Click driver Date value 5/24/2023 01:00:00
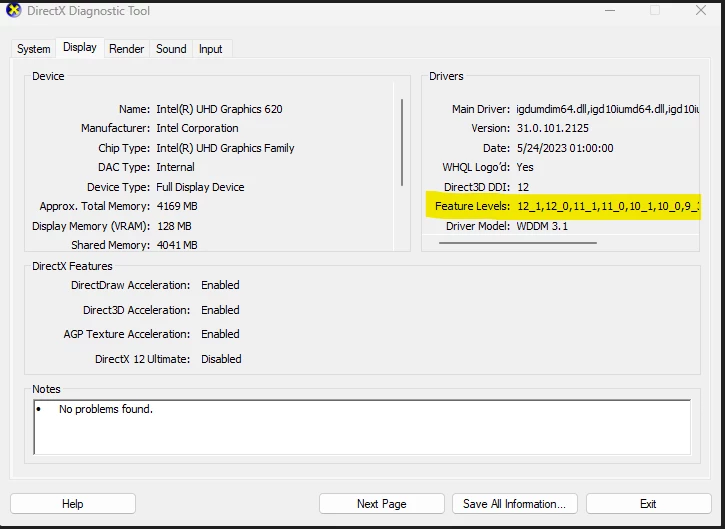This screenshot has width=725, height=529. point(565,148)
